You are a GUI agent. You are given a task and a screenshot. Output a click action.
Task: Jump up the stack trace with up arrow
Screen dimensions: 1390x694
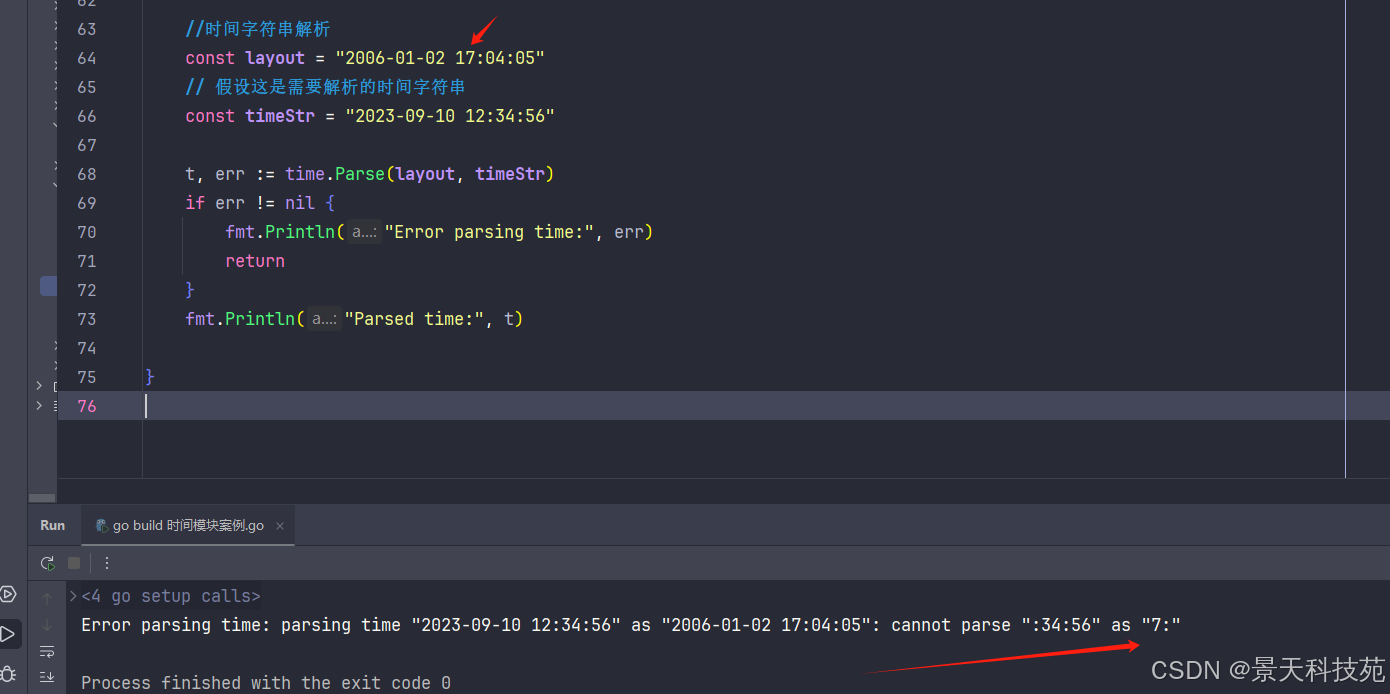47,599
